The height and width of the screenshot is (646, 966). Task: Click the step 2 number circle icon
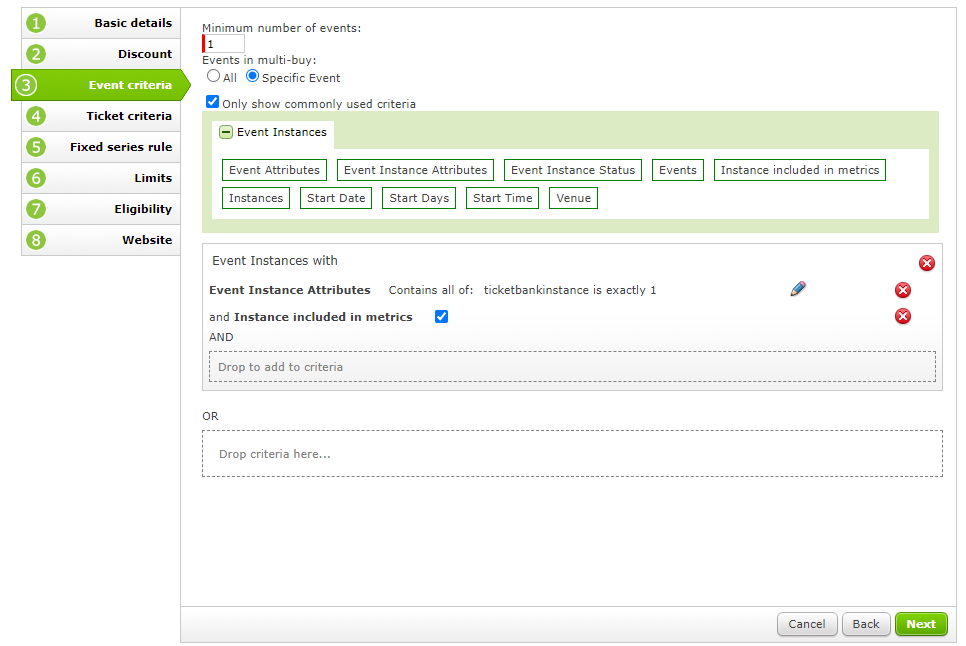(x=36, y=54)
